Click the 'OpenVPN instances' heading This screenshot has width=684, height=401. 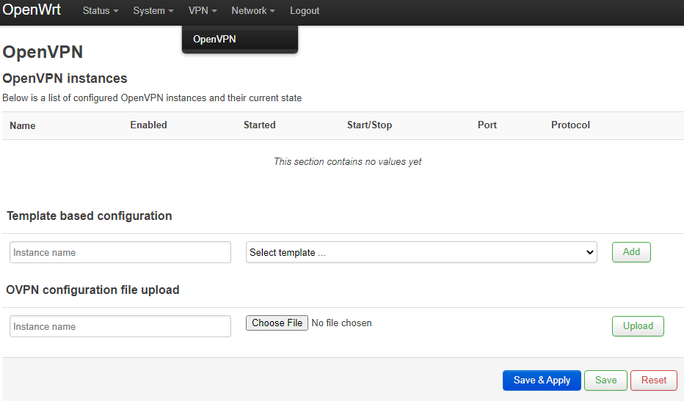65,79
